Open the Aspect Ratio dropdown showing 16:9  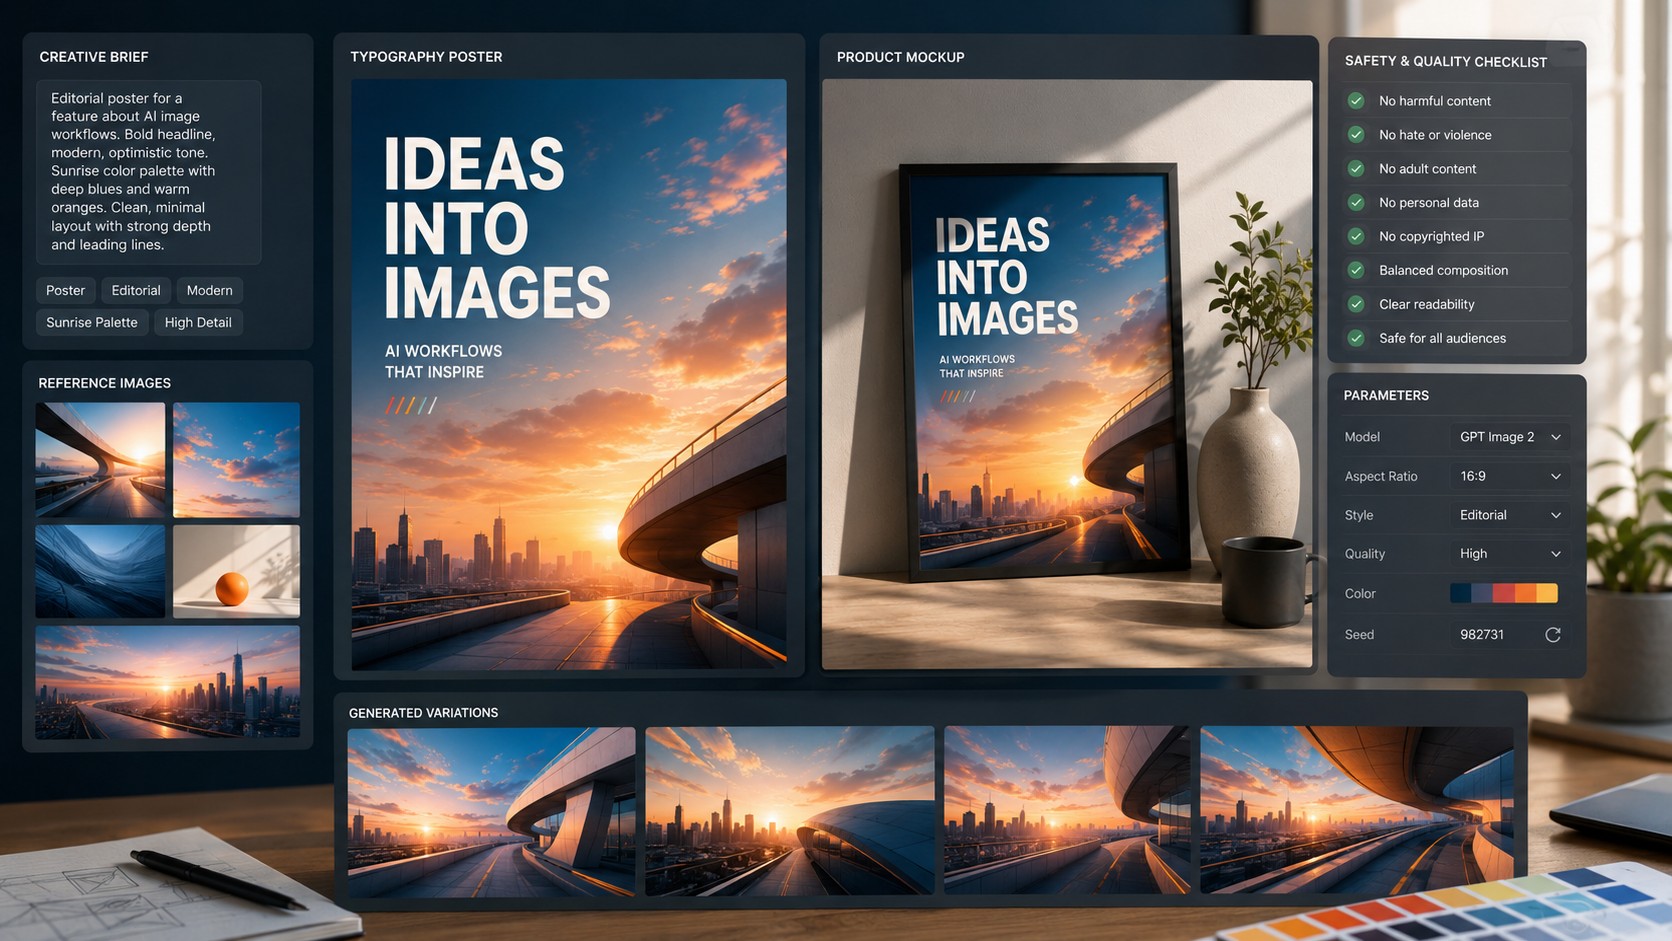[1509, 476]
